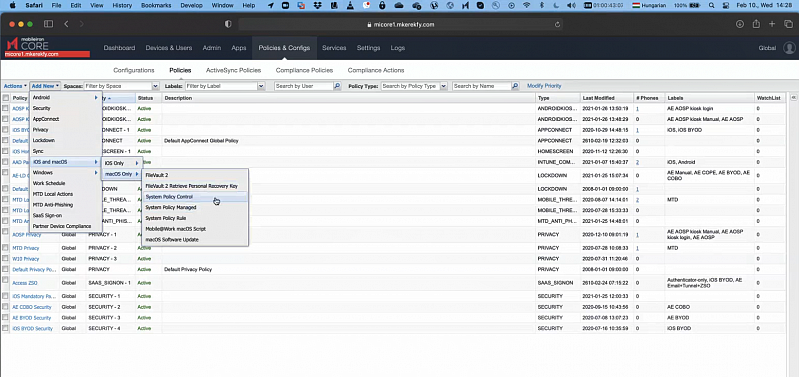This screenshot has height=377, width=799.
Task: Select Mobile@Work macOS Script menu item
Action: [x=195, y=229]
